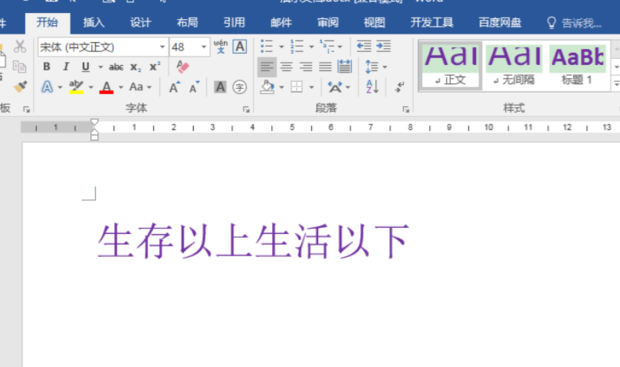Open text effects dropdown arrow

pos(60,87)
